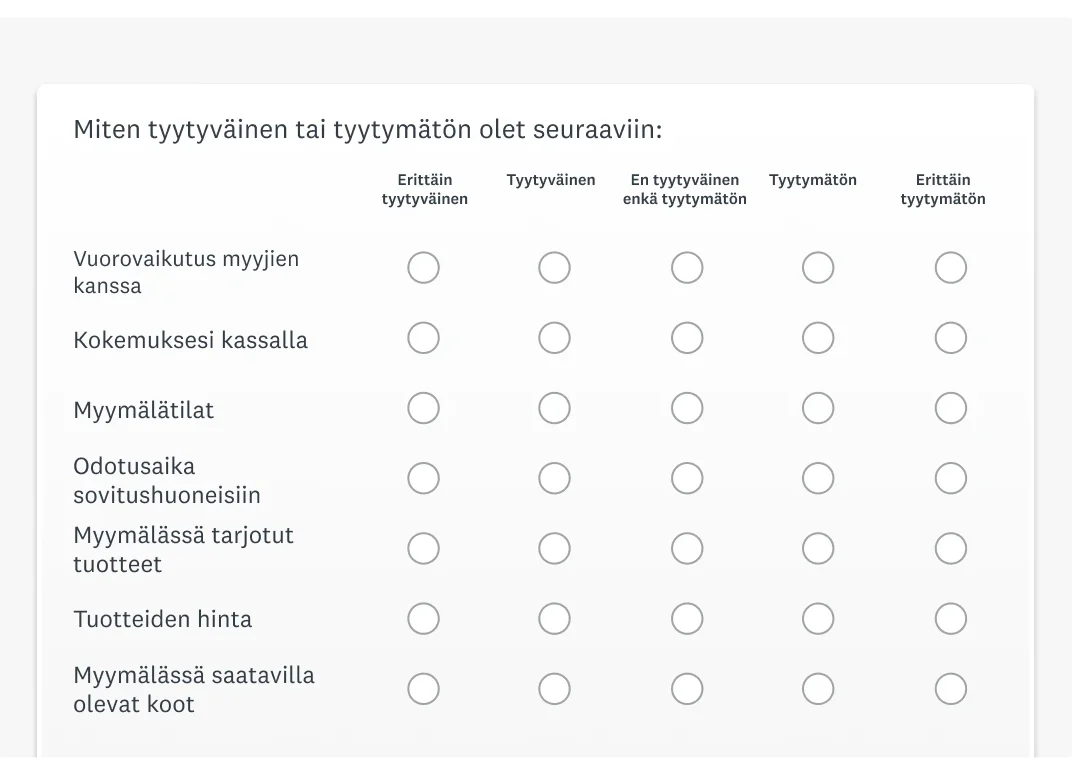Screen dimensions: 1072x770
Task: Select Tyytymätön for Kokemuksesi kassalla
Action: [818, 338]
